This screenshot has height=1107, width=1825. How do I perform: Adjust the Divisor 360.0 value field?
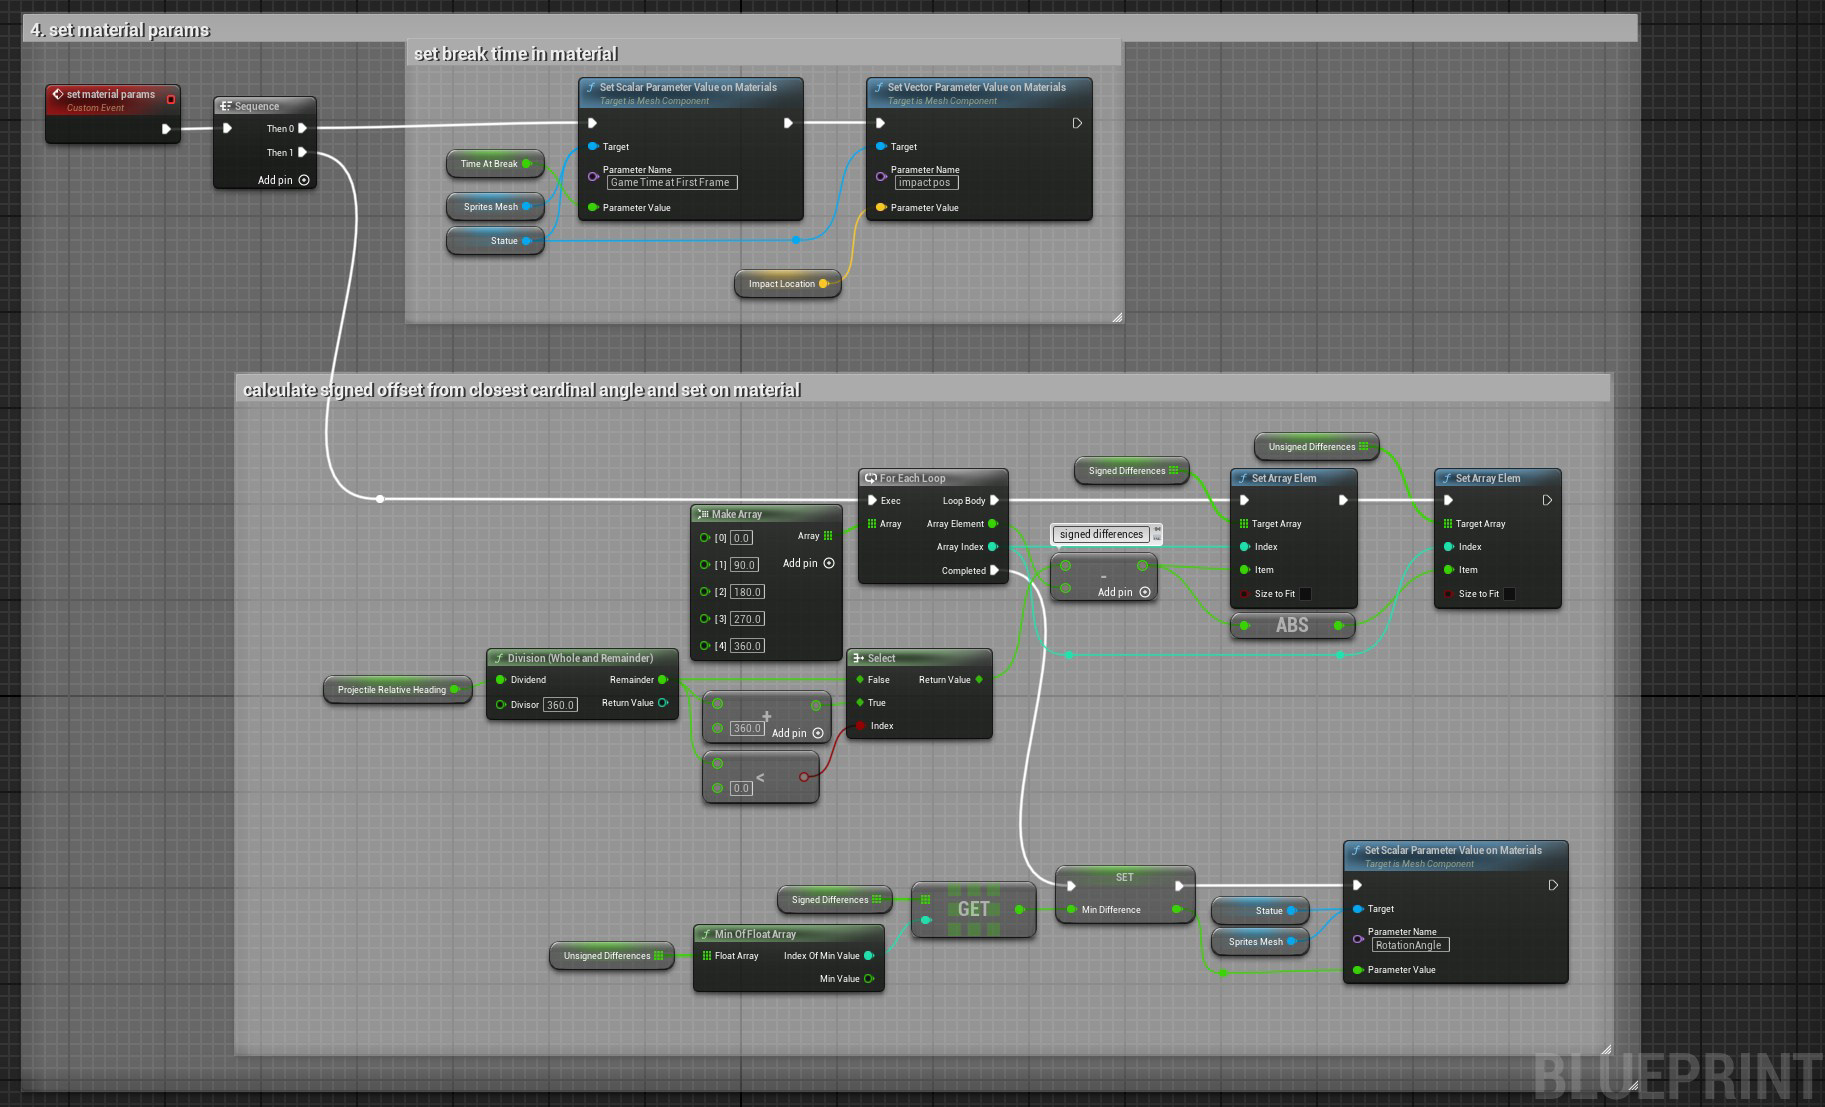(x=560, y=704)
